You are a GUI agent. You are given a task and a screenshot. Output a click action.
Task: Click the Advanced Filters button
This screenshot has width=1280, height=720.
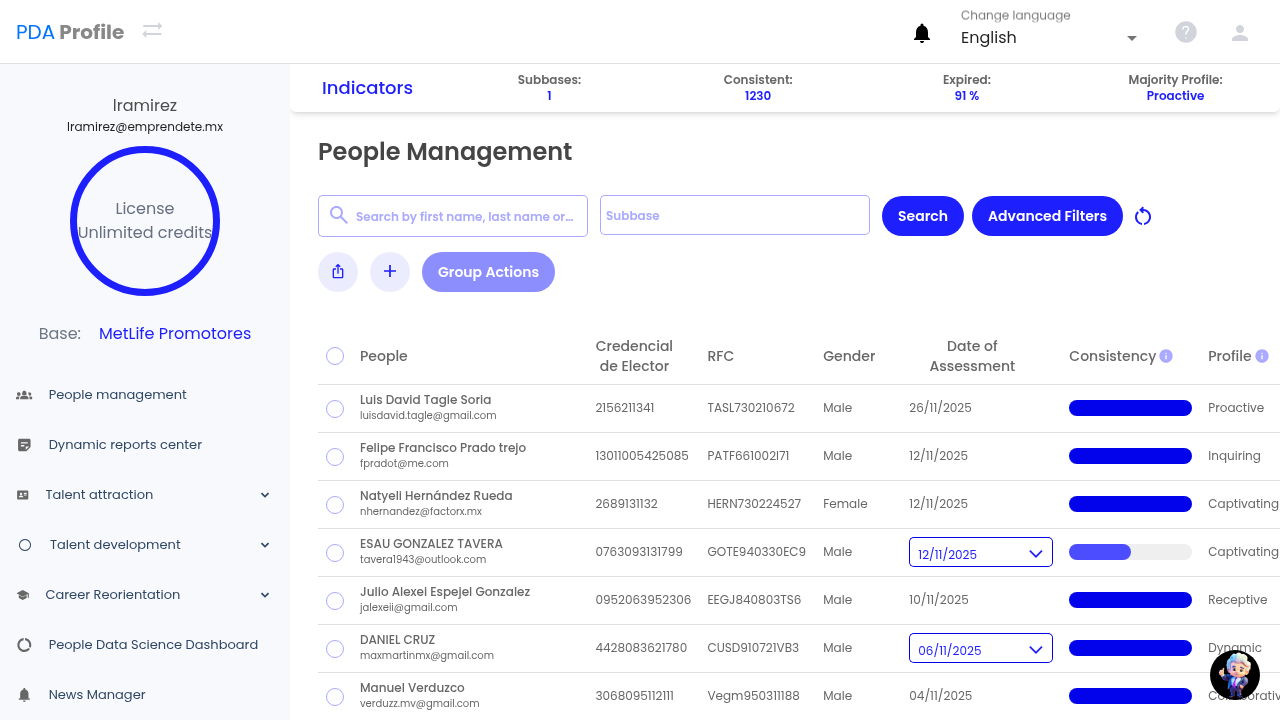(1047, 216)
